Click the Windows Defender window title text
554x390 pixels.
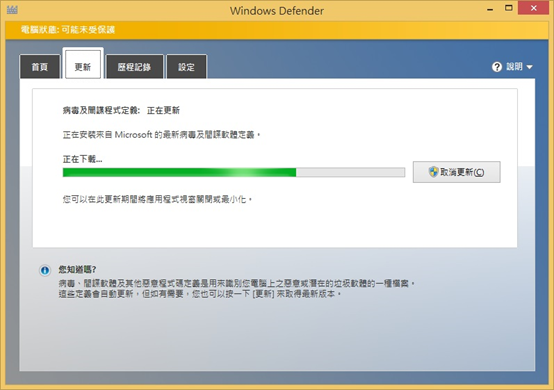pyautogui.click(x=277, y=11)
